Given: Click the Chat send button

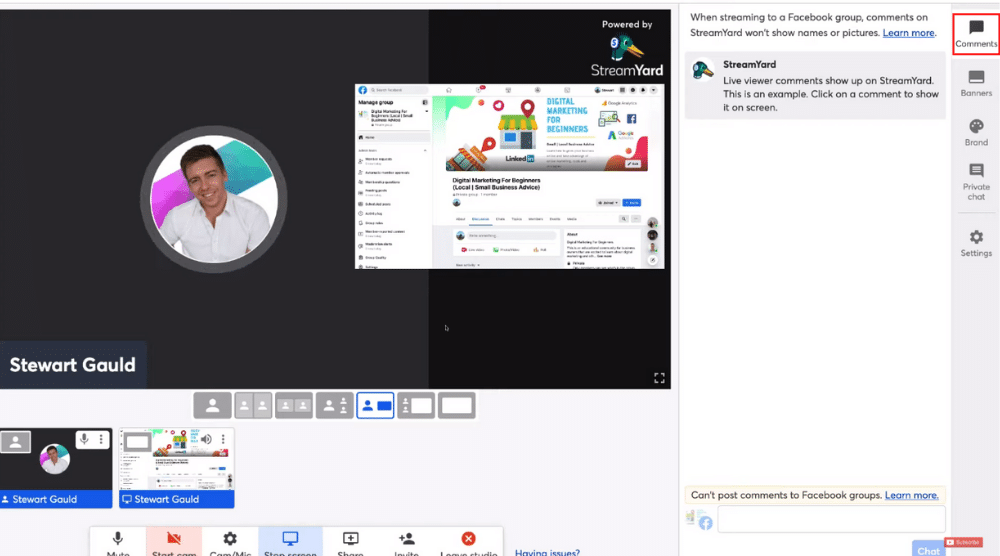Looking at the screenshot, I should click(x=928, y=550).
